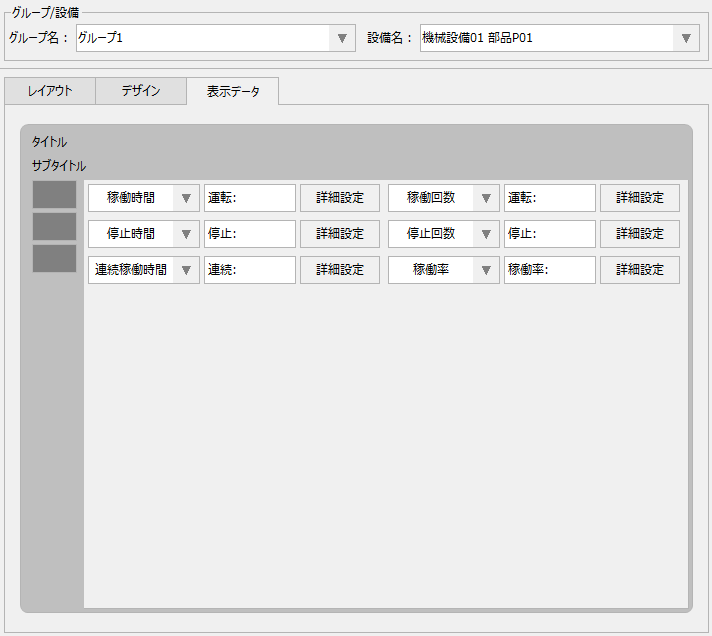Expand the 稼働率 dropdown
712x636 pixels.
pos(444,270)
